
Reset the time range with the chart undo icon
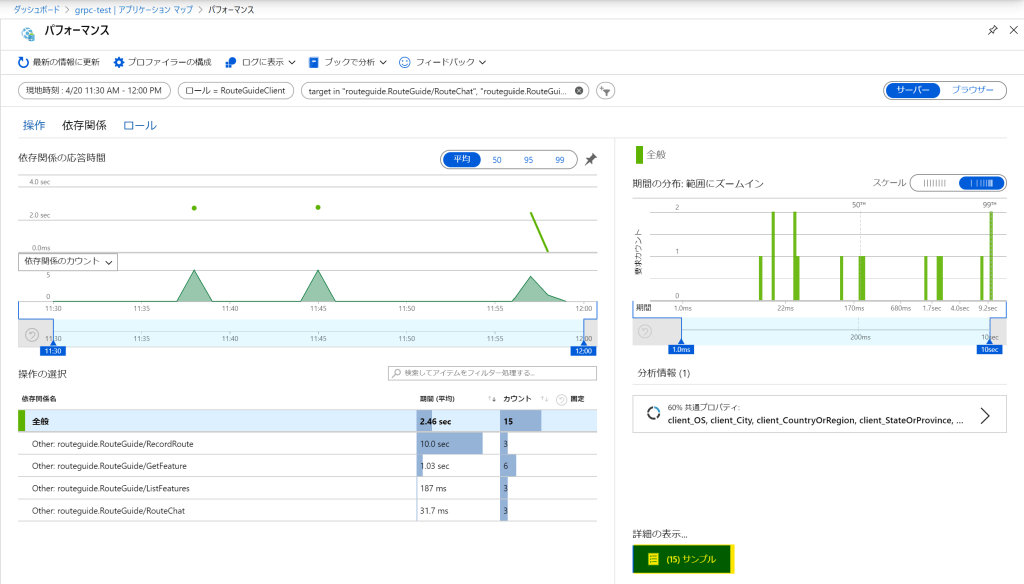pos(32,333)
